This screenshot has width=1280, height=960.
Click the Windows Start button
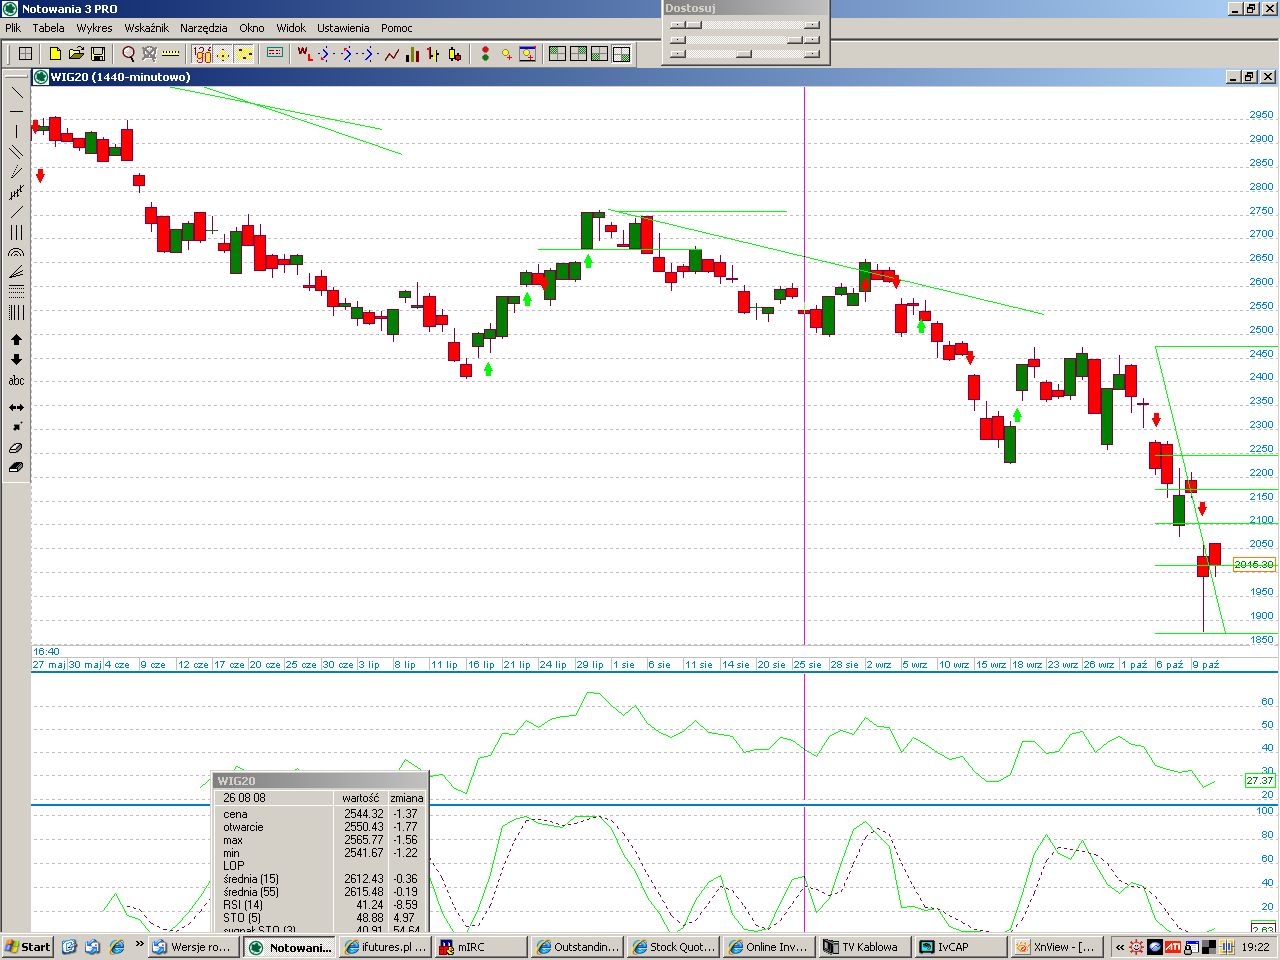(27, 947)
